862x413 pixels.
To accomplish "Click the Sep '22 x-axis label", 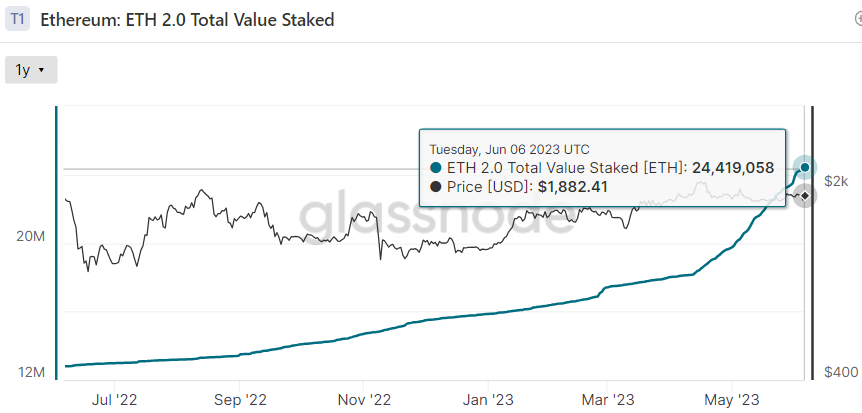I will coord(240,398).
